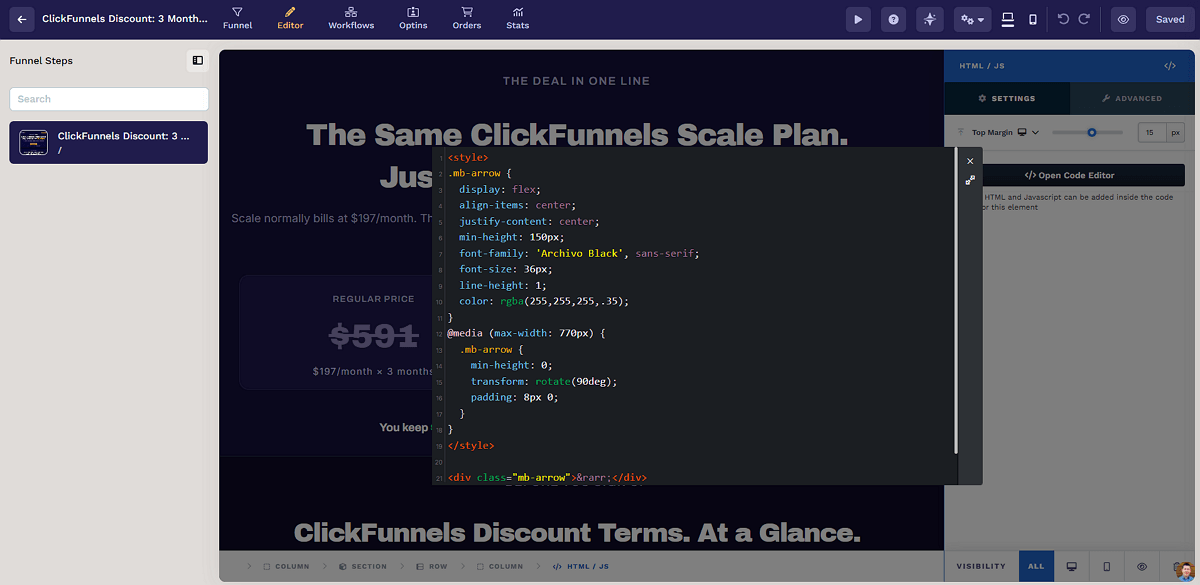Preview page with the top-bar eye icon
The width and height of the screenshot is (1200, 585).
click(x=1123, y=19)
